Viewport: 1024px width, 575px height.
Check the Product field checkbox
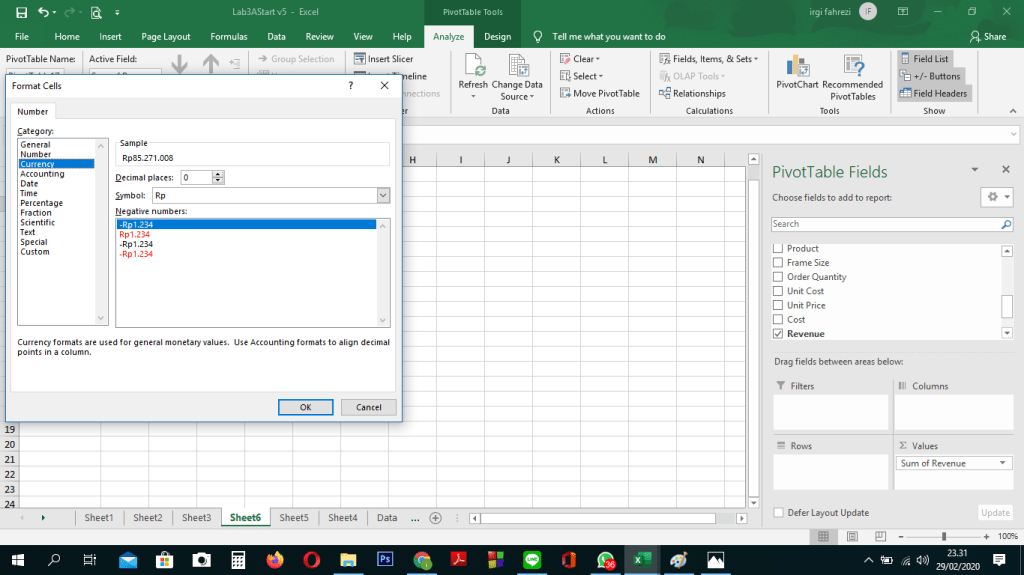coord(778,249)
